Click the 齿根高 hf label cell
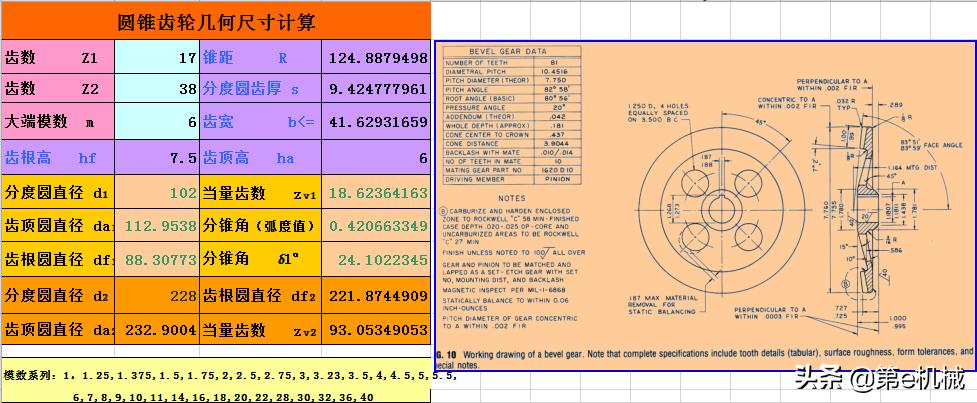Image resolution: width=977 pixels, height=403 pixels. [x=58, y=158]
